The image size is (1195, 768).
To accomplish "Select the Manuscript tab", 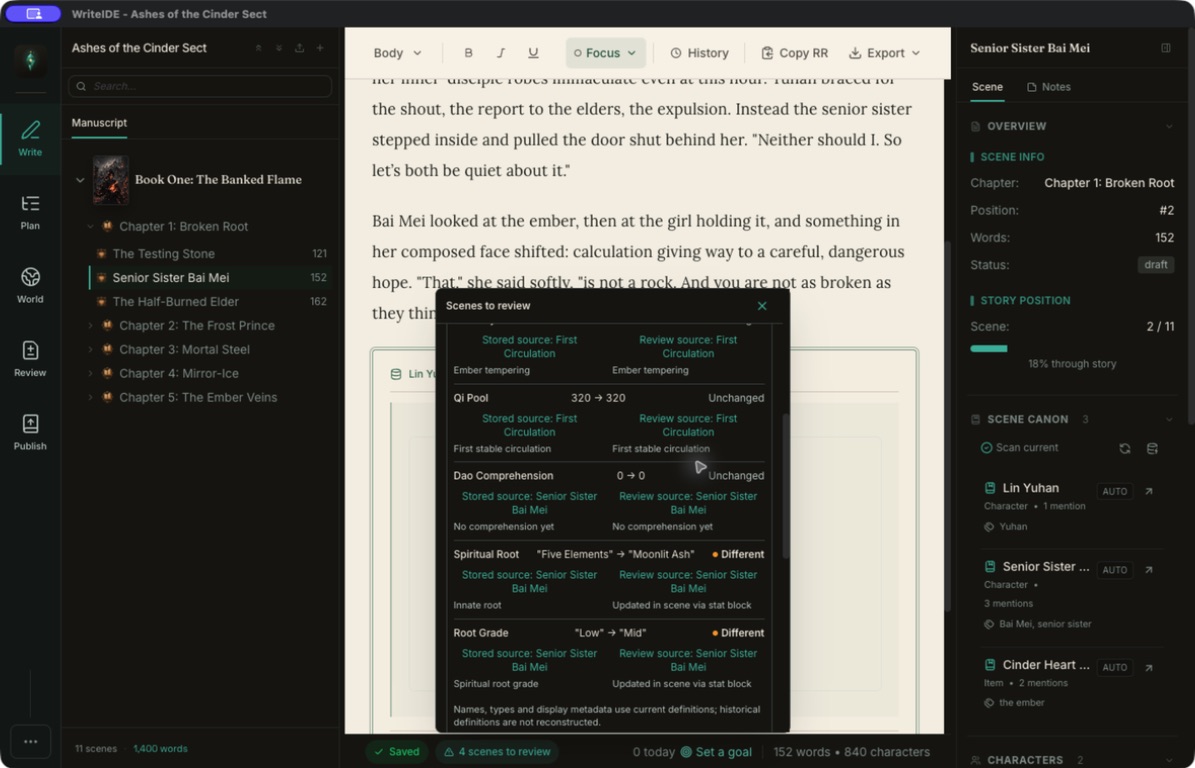I will click(x=99, y=123).
